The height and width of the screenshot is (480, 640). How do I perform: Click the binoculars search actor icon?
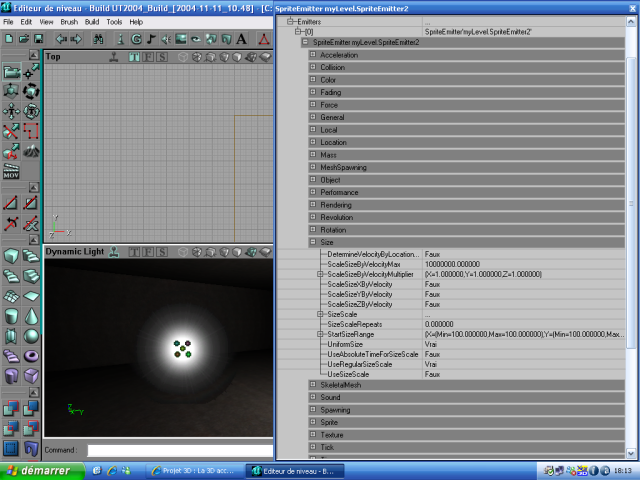(x=99, y=39)
